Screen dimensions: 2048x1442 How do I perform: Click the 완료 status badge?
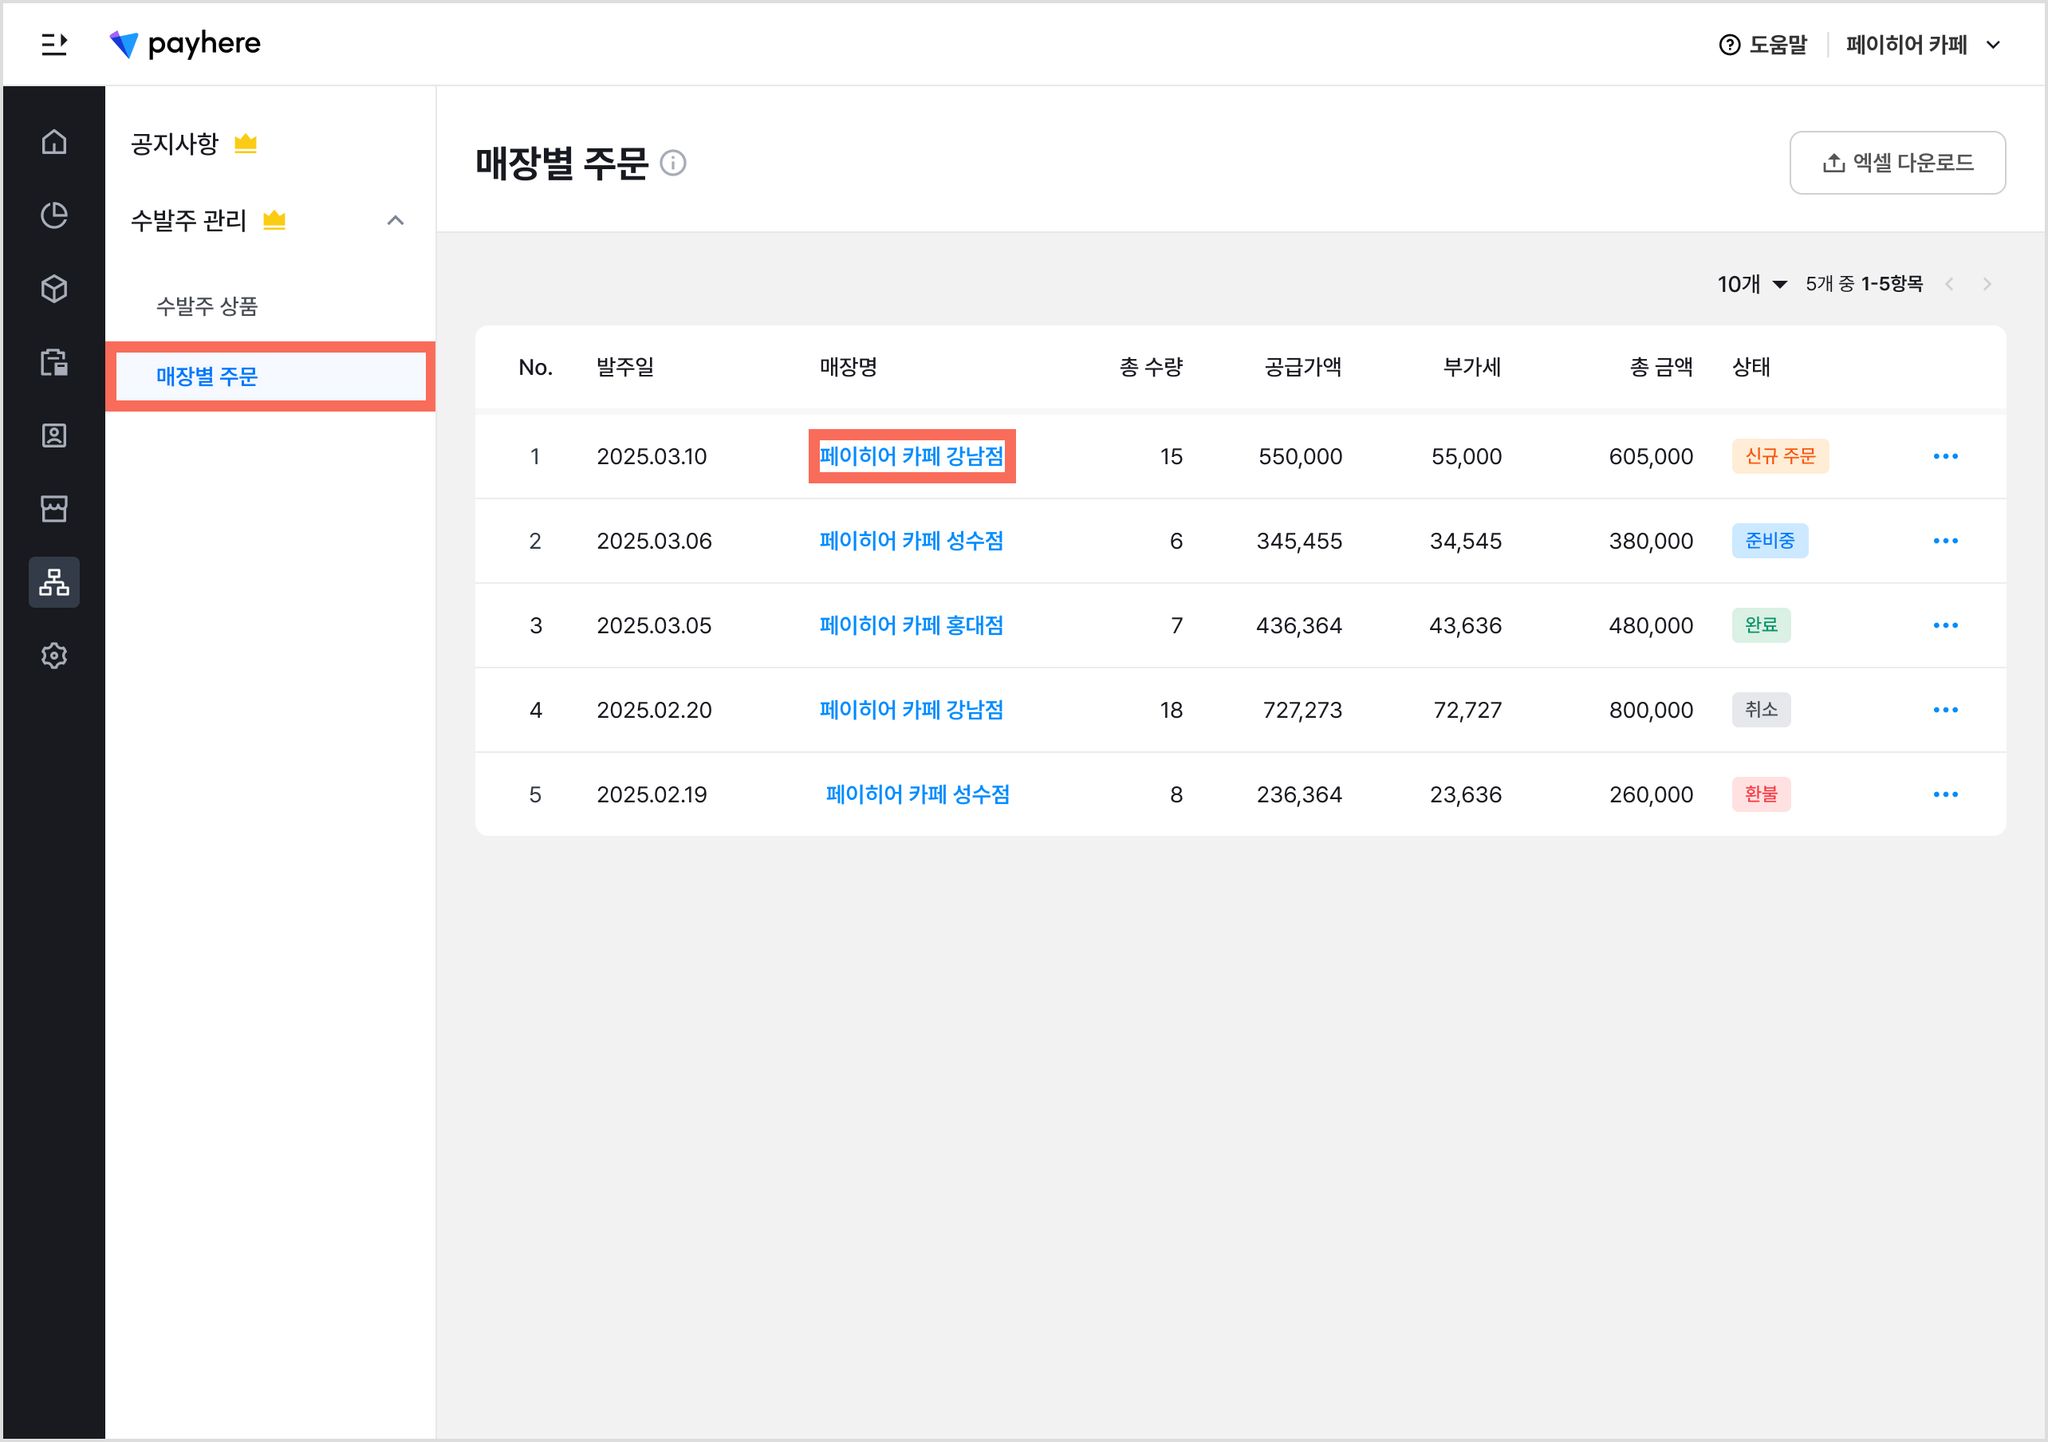pyautogui.click(x=1761, y=625)
